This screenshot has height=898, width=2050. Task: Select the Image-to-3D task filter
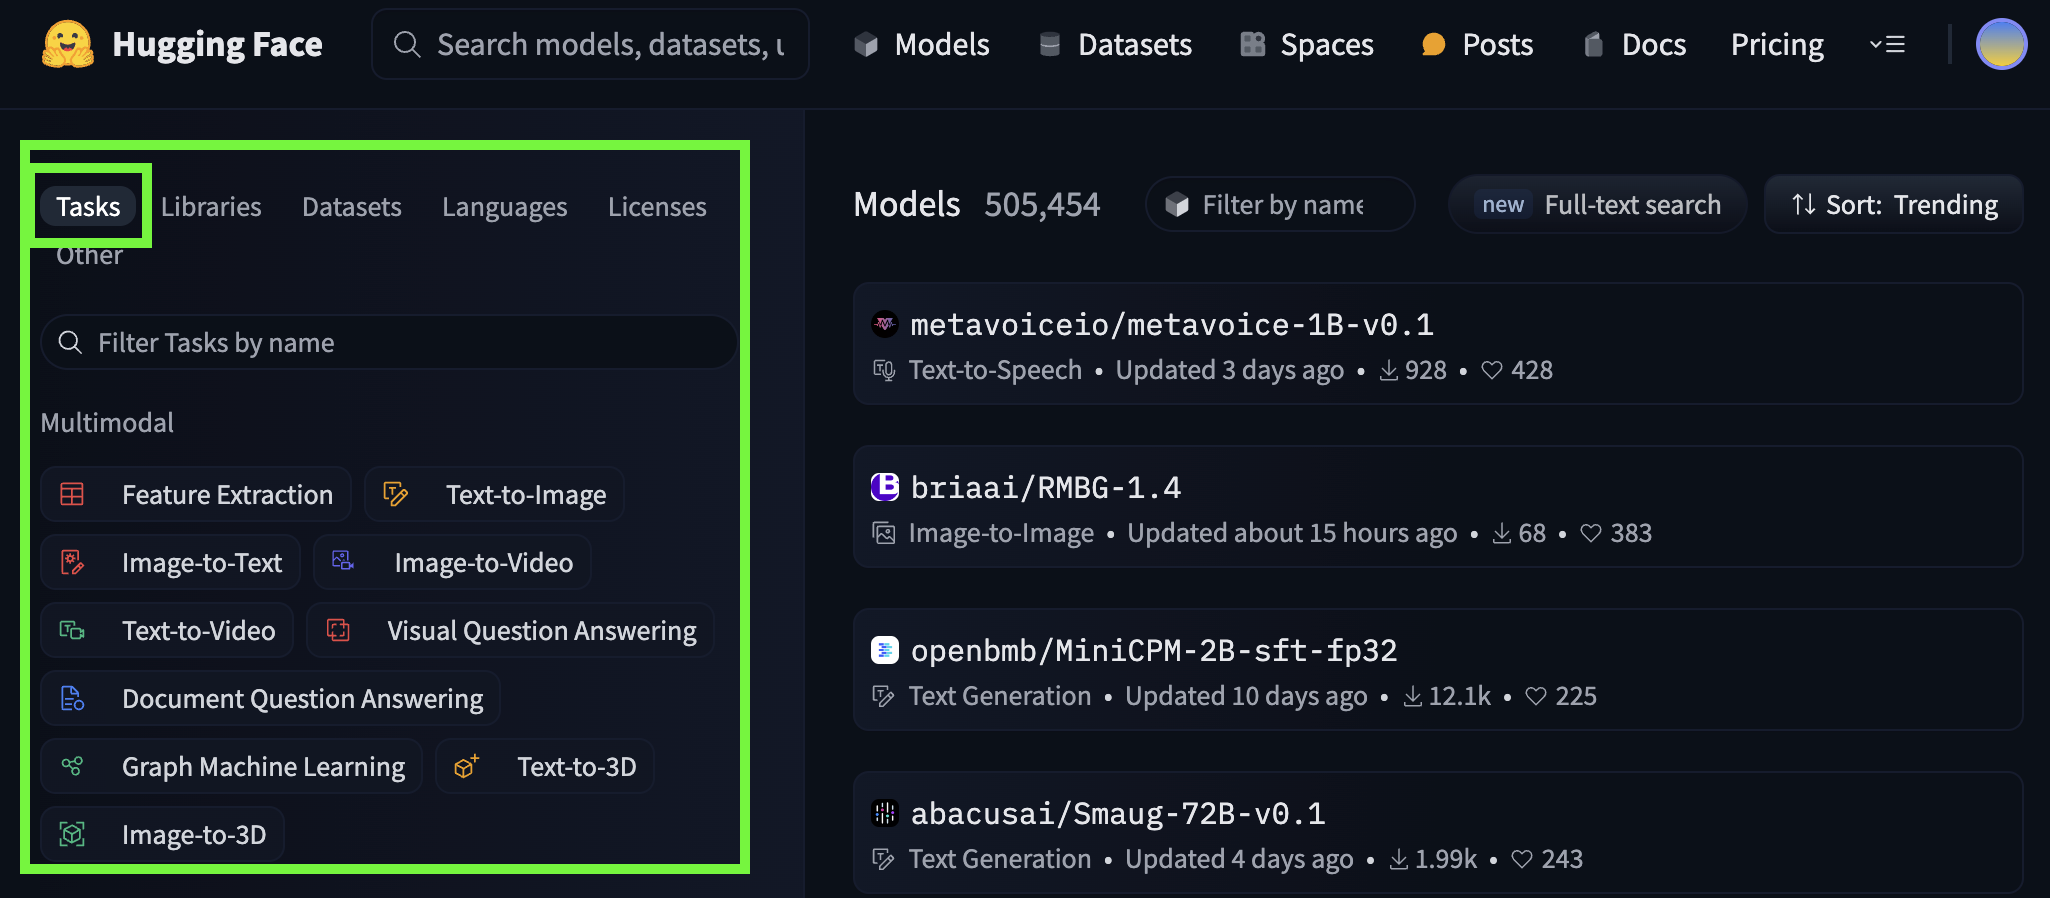coord(162,834)
